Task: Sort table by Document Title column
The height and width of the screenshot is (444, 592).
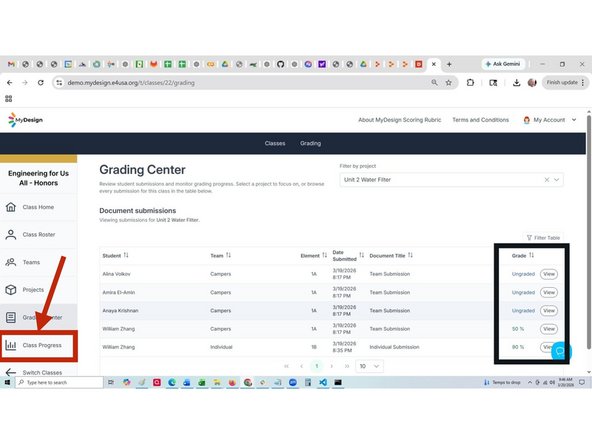Action: pyautogui.click(x=410, y=255)
